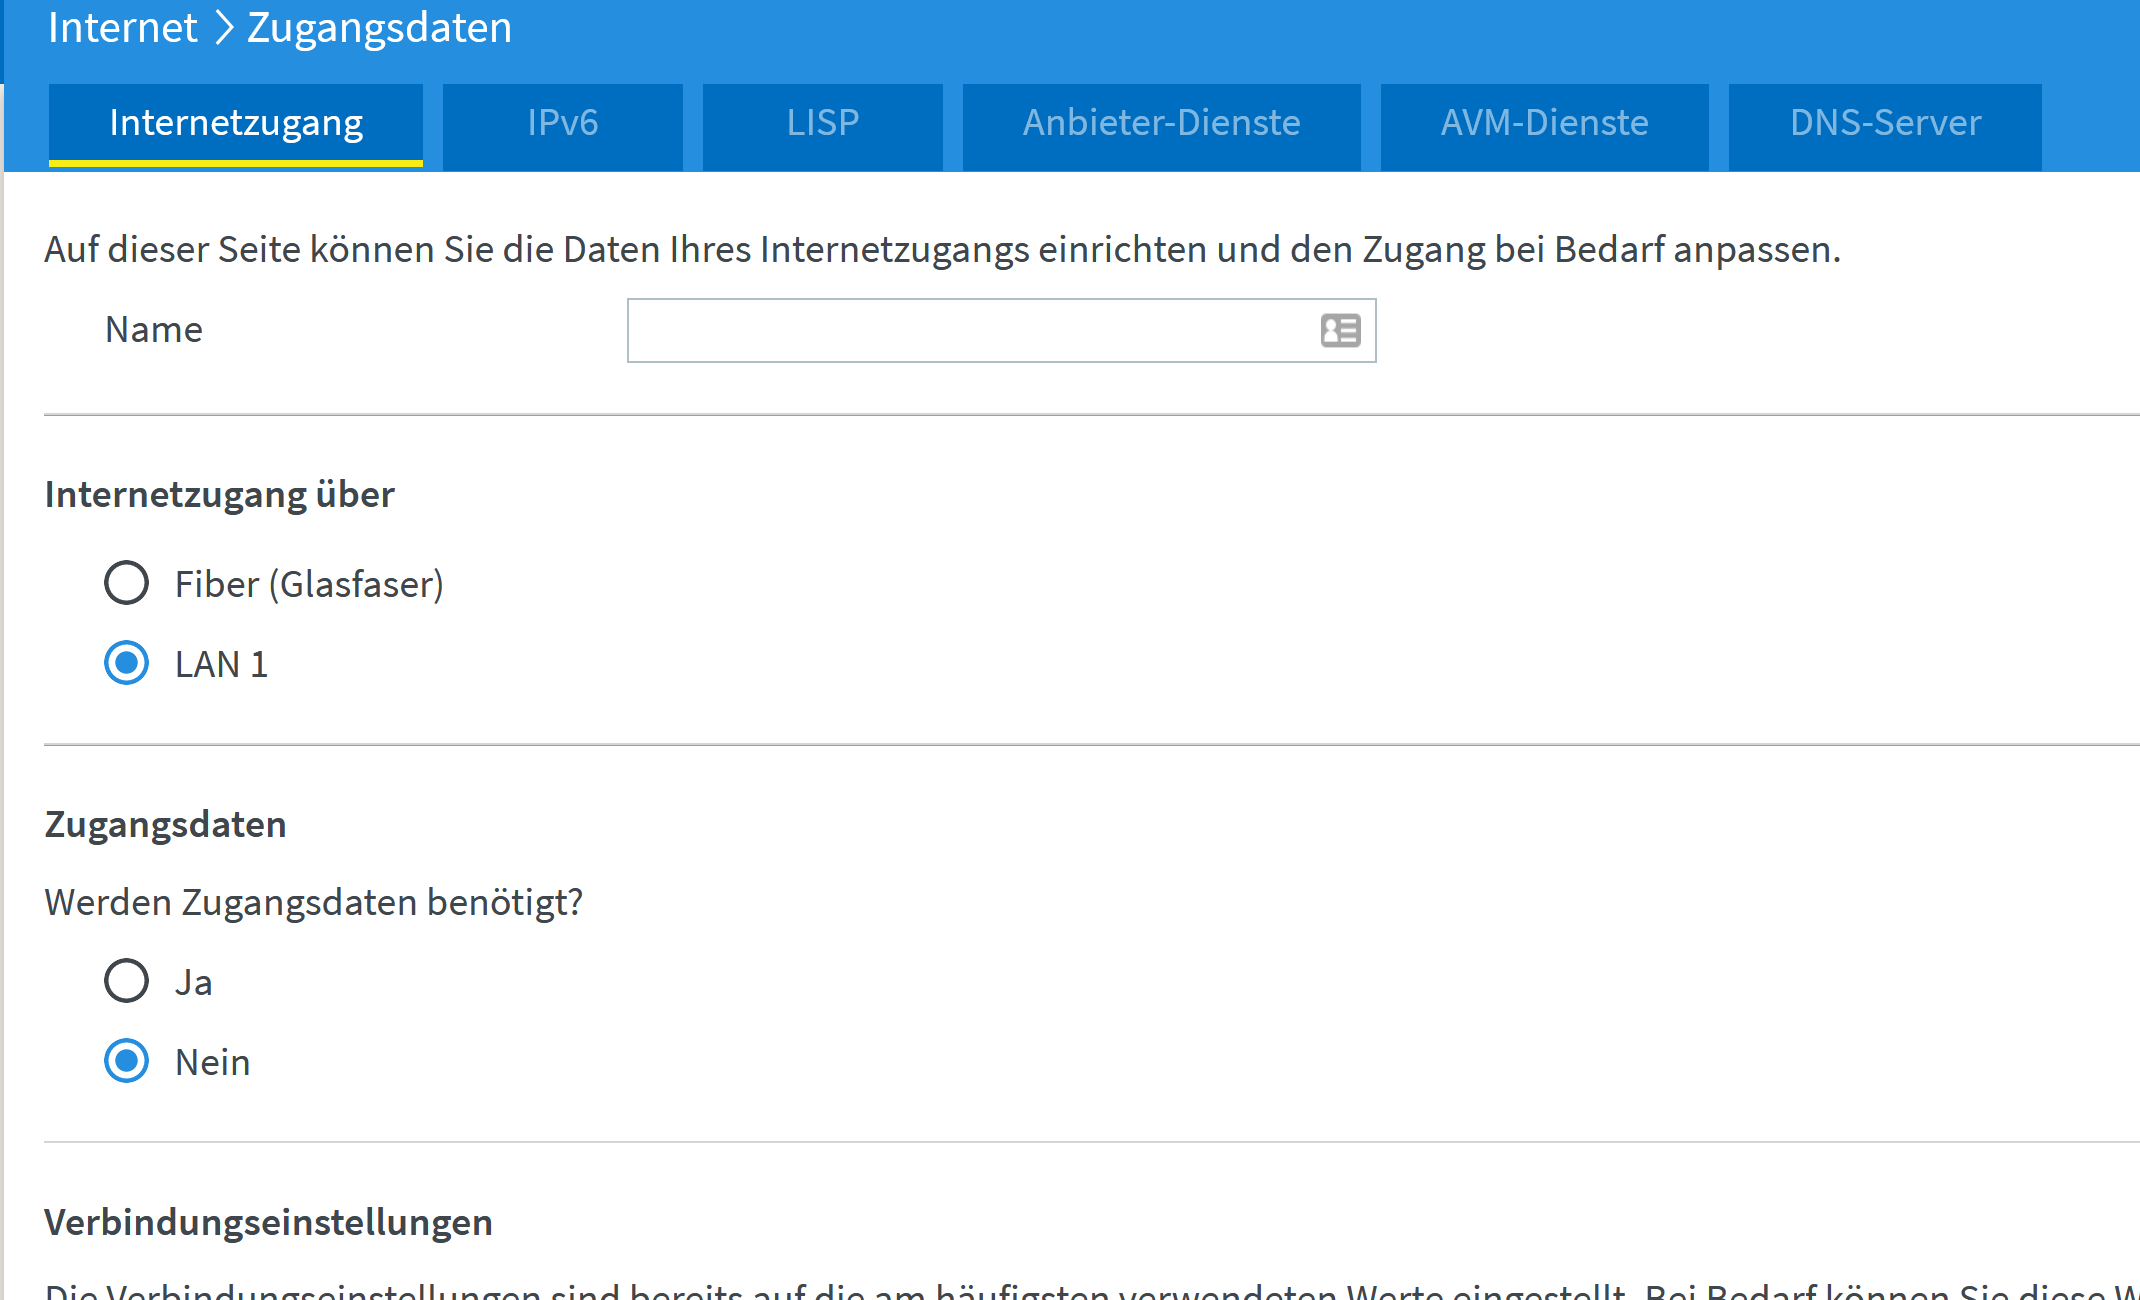This screenshot has width=2140, height=1300.
Task: Switch to the DNS-Server tab
Action: 1885,124
